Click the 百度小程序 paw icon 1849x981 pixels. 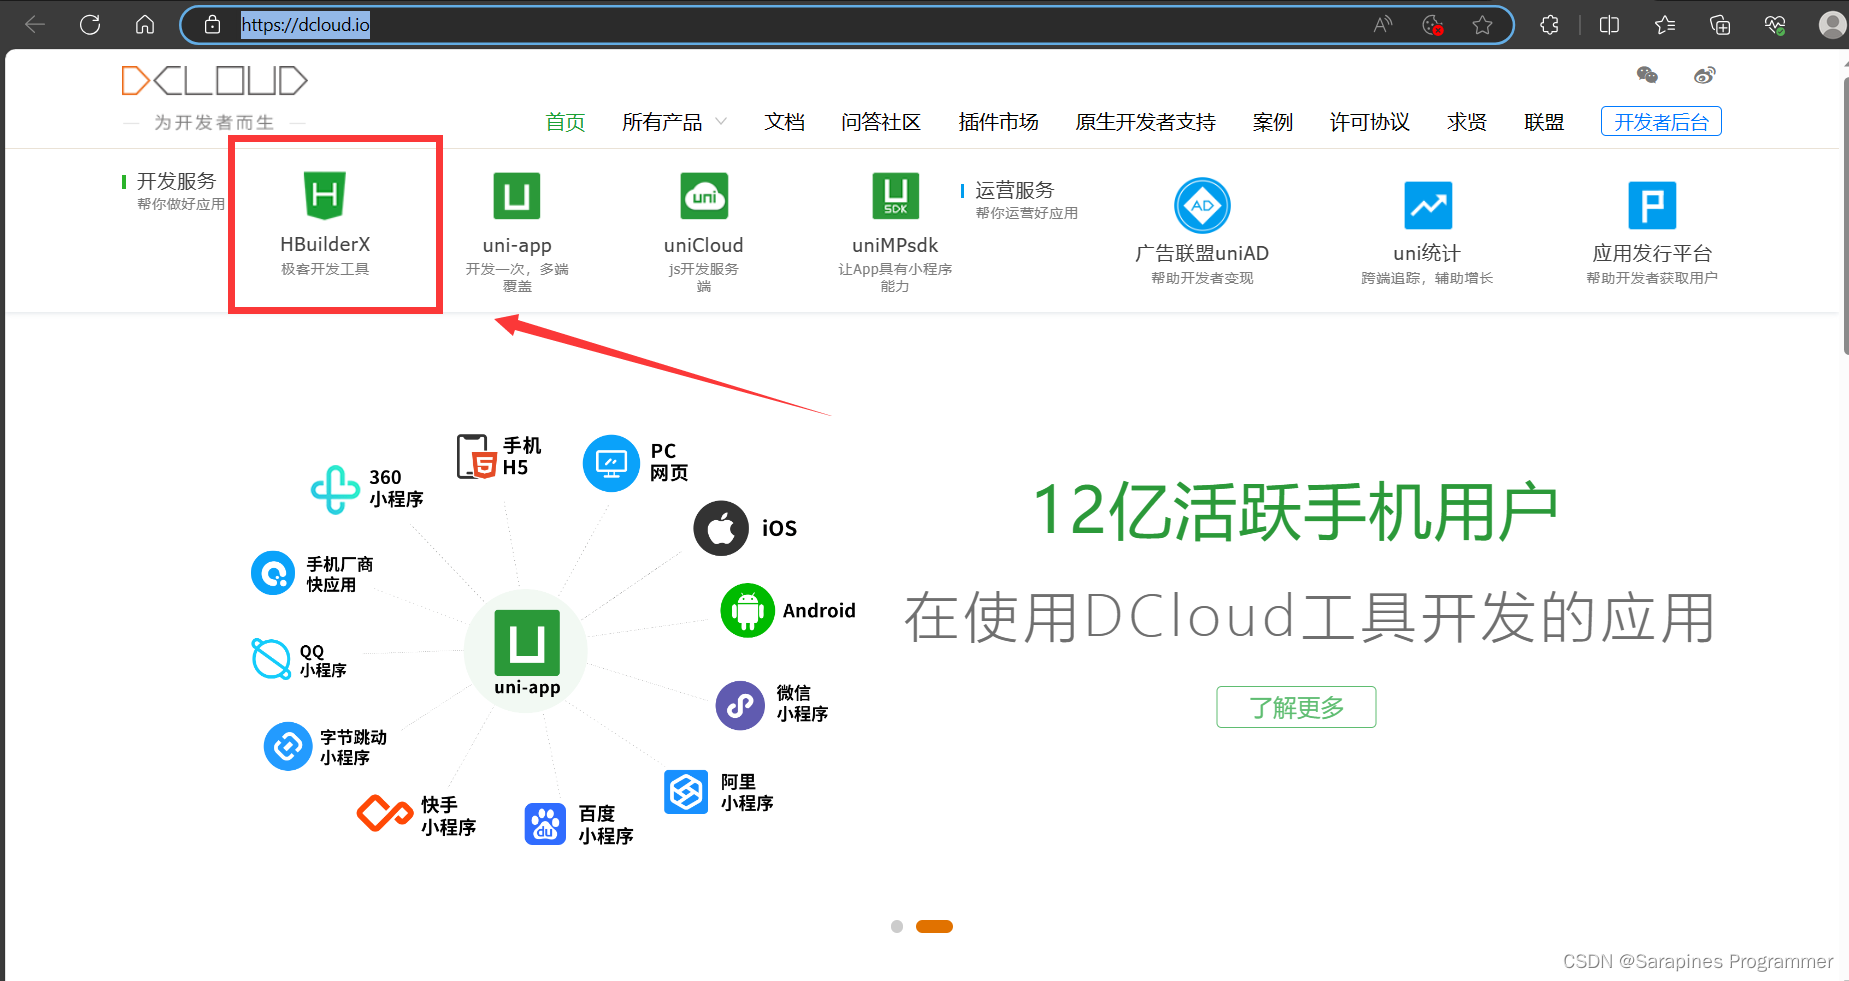(x=545, y=824)
